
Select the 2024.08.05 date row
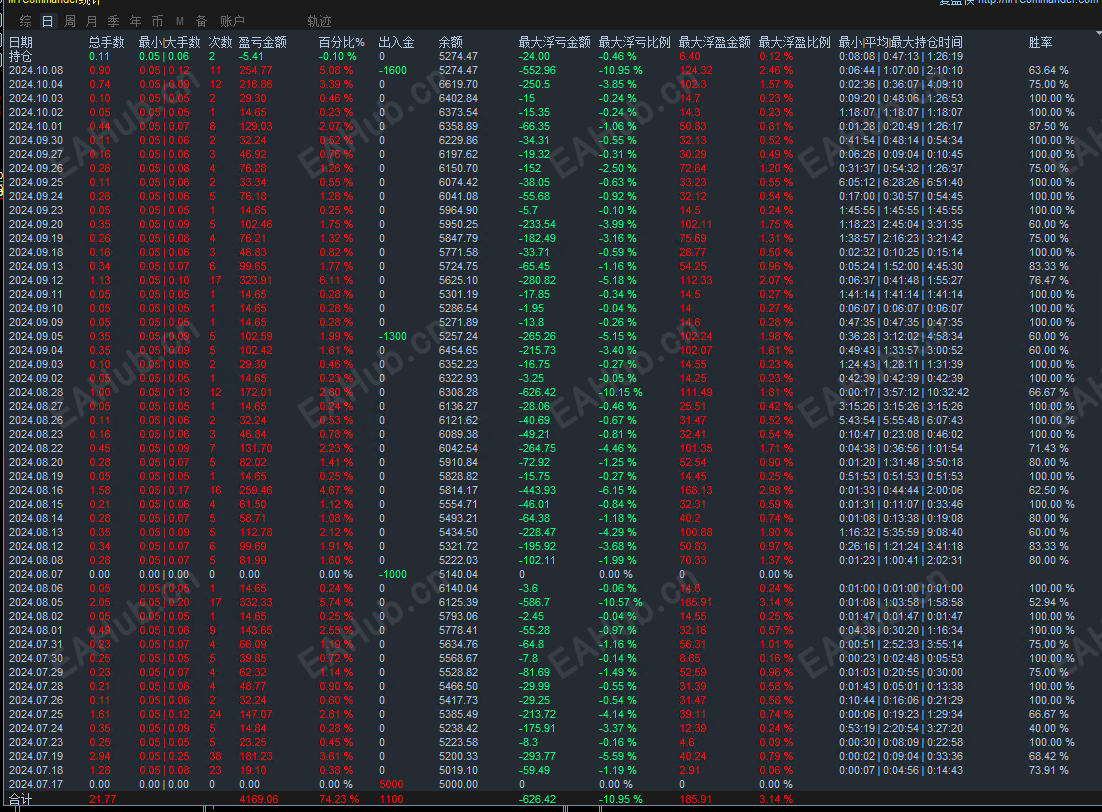tap(36, 602)
